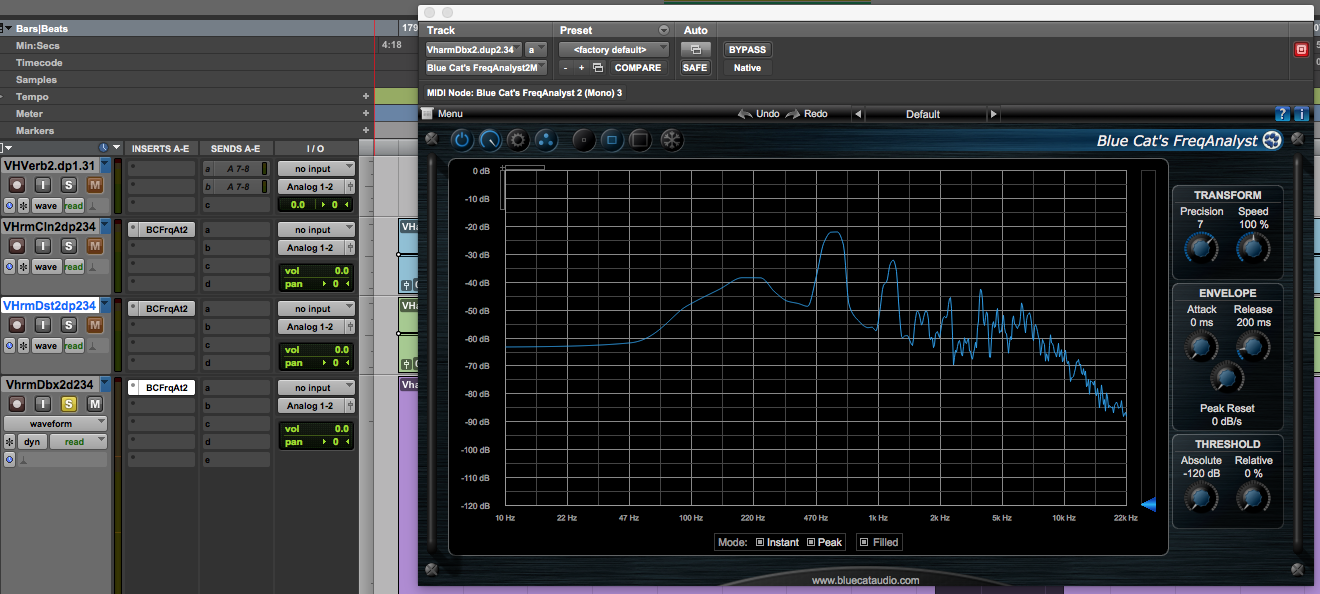Open the Blue Cat's FreqAnalyst2M plugin selector
The image size is (1320, 594).
pos(486,68)
